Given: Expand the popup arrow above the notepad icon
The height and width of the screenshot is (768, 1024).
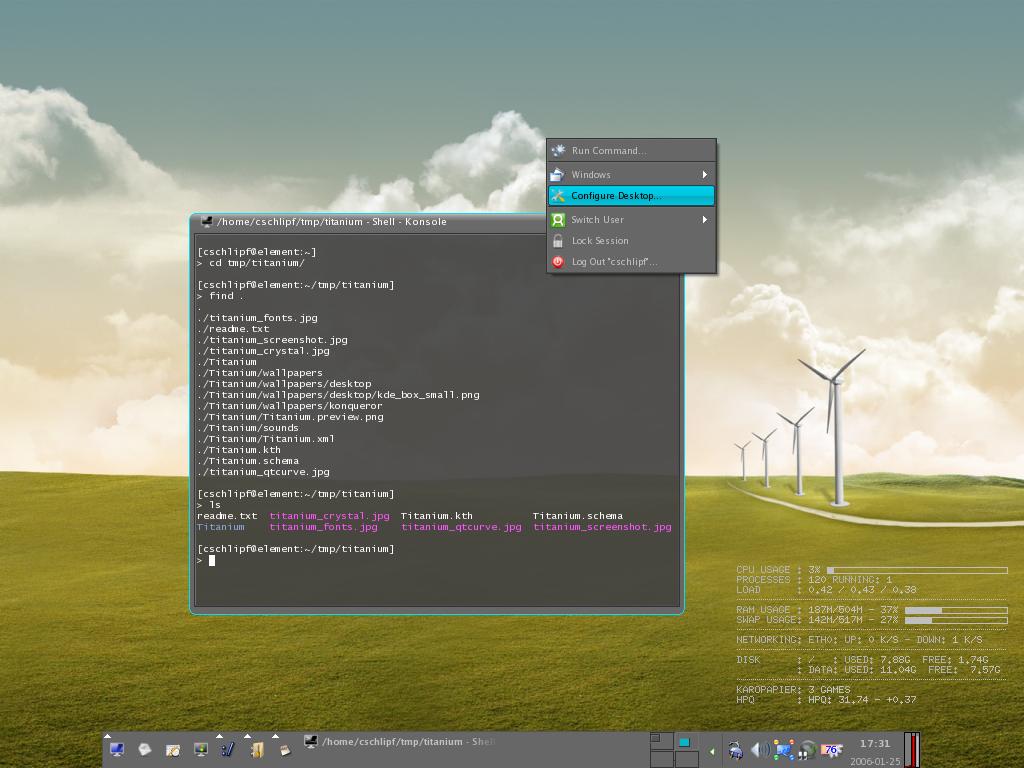Looking at the screenshot, I should tap(275, 736).
